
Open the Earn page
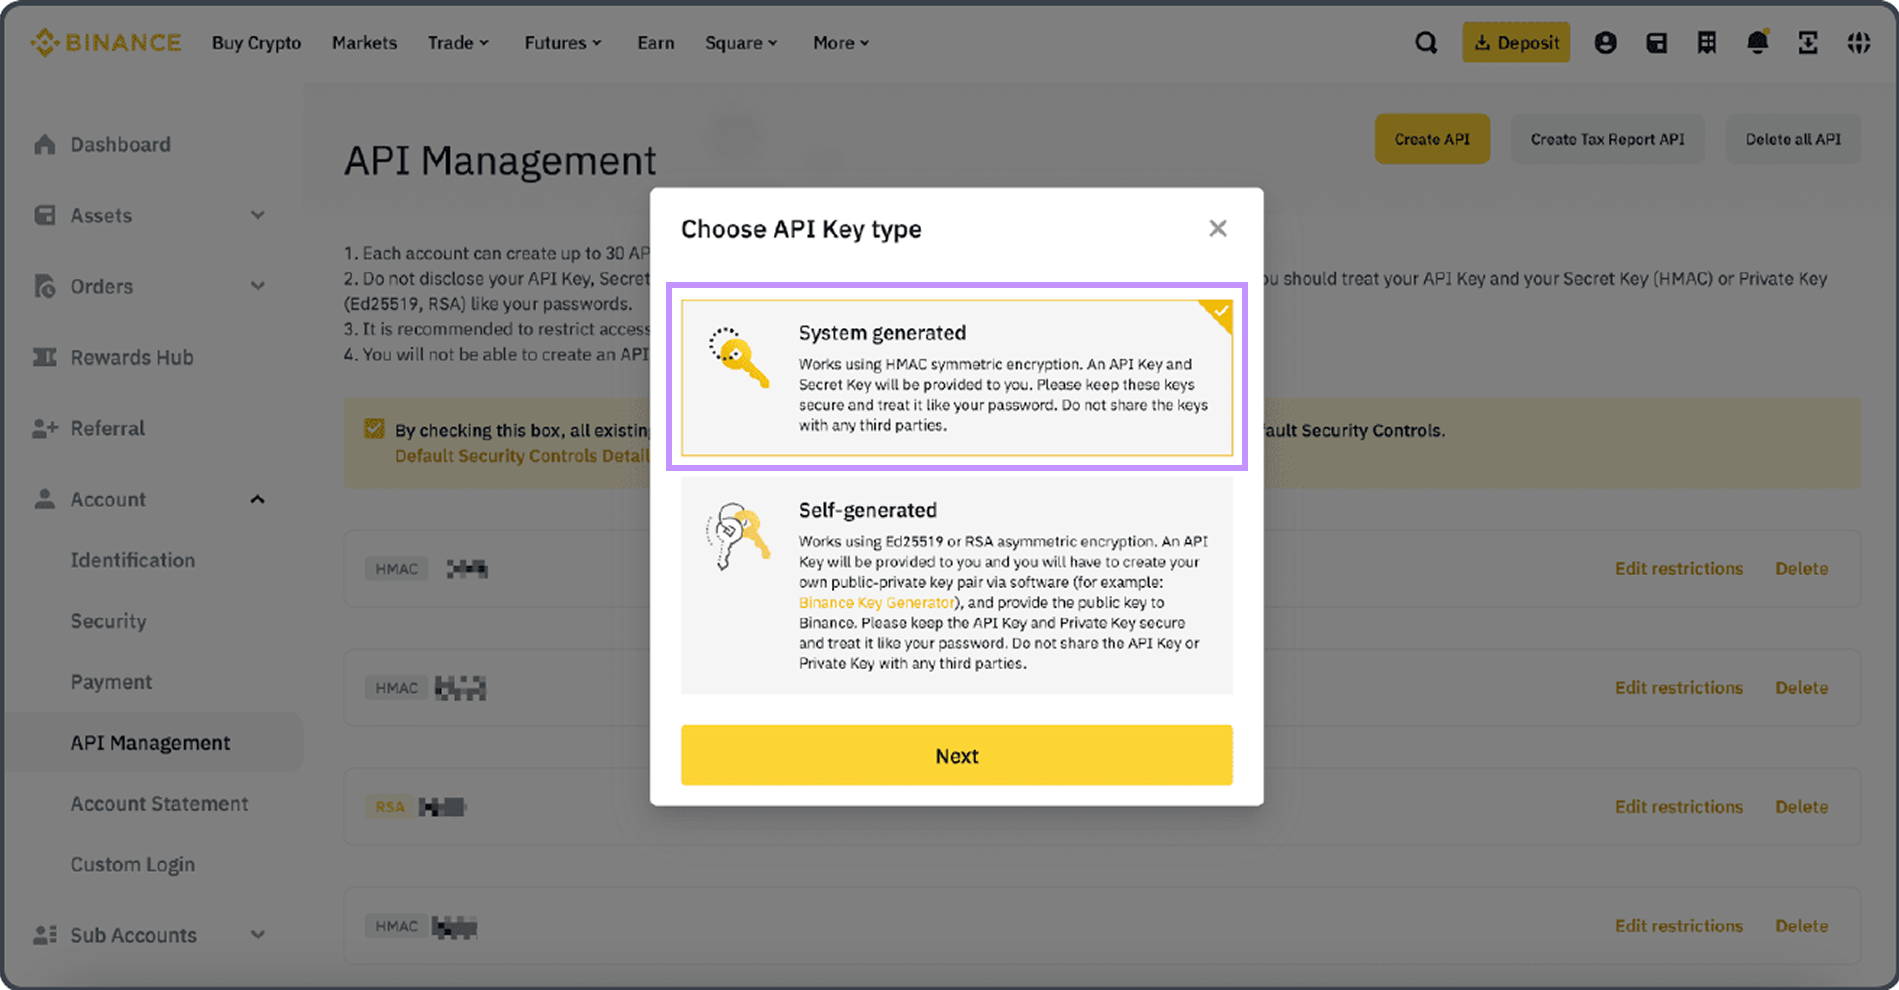click(656, 43)
